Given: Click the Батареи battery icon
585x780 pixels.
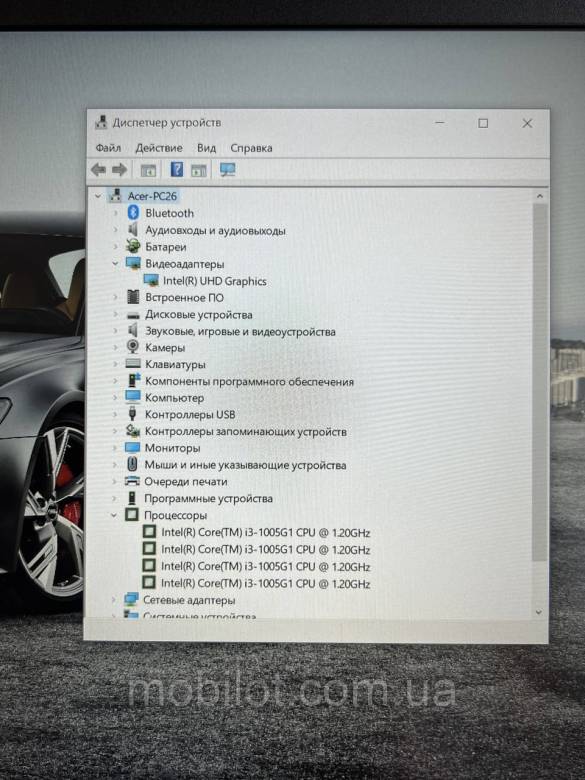Looking at the screenshot, I should pyautogui.click(x=133, y=246).
